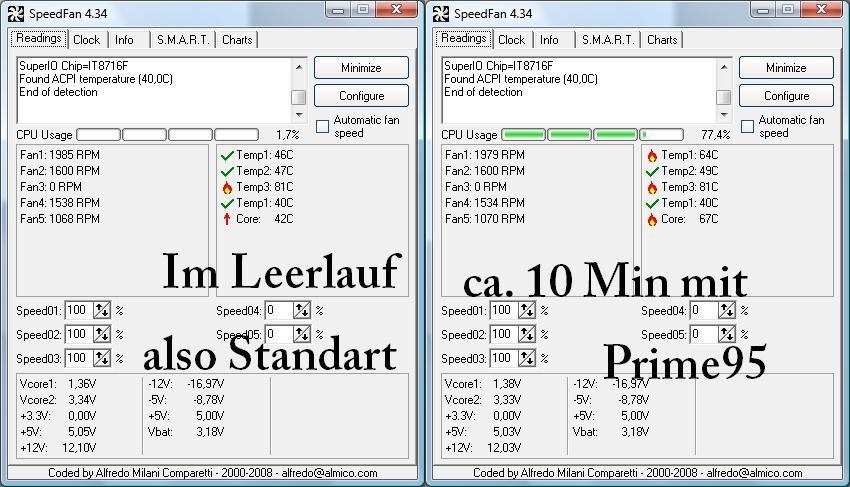Click Fan1: 1985 RPM reading
The height and width of the screenshot is (487, 850).
(x=60, y=155)
